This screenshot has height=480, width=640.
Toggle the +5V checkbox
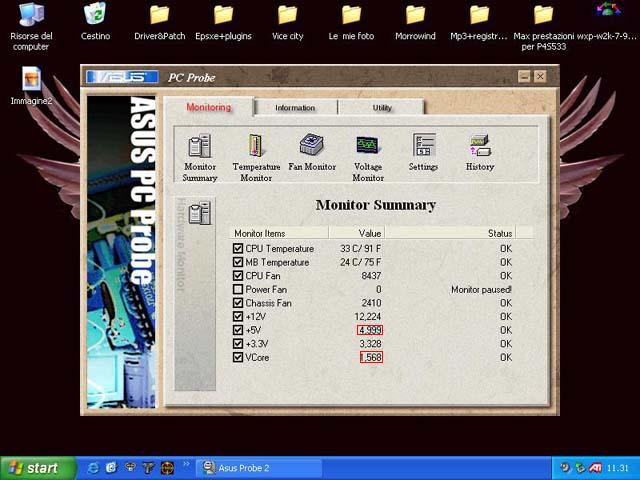click(x=238, y=330)
